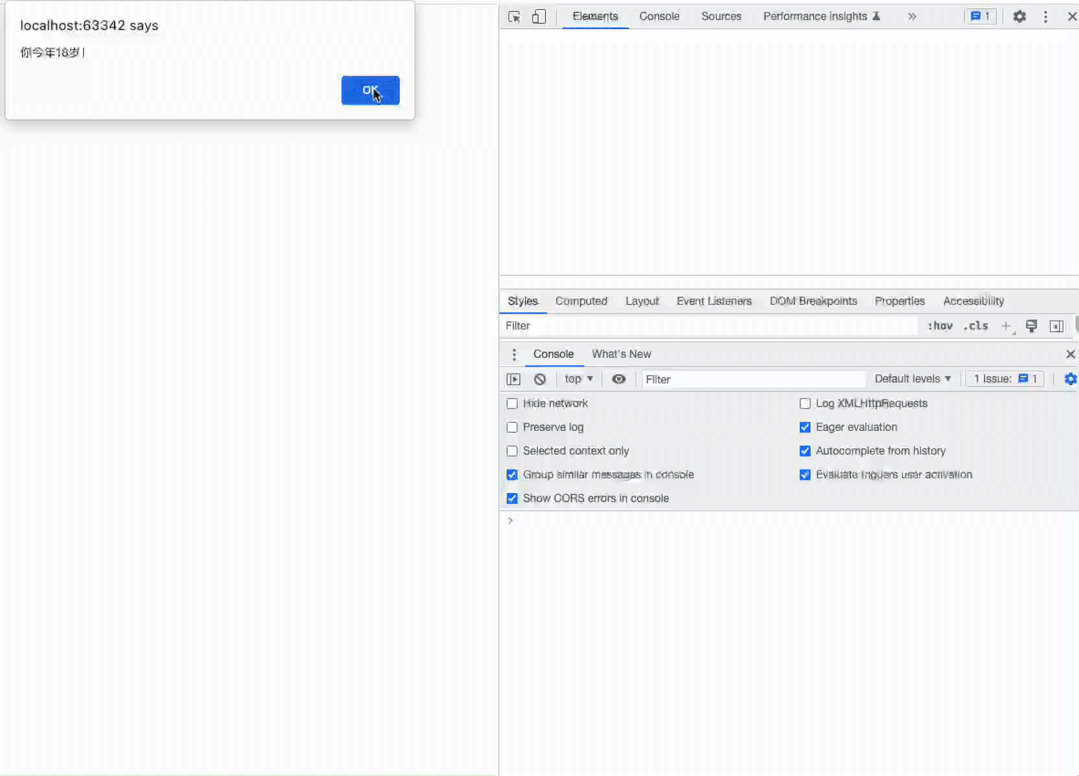This screenshot has height=776, width=1079.
Task: Toggle the device toolbar icon
Action: (x=537, y=16)
